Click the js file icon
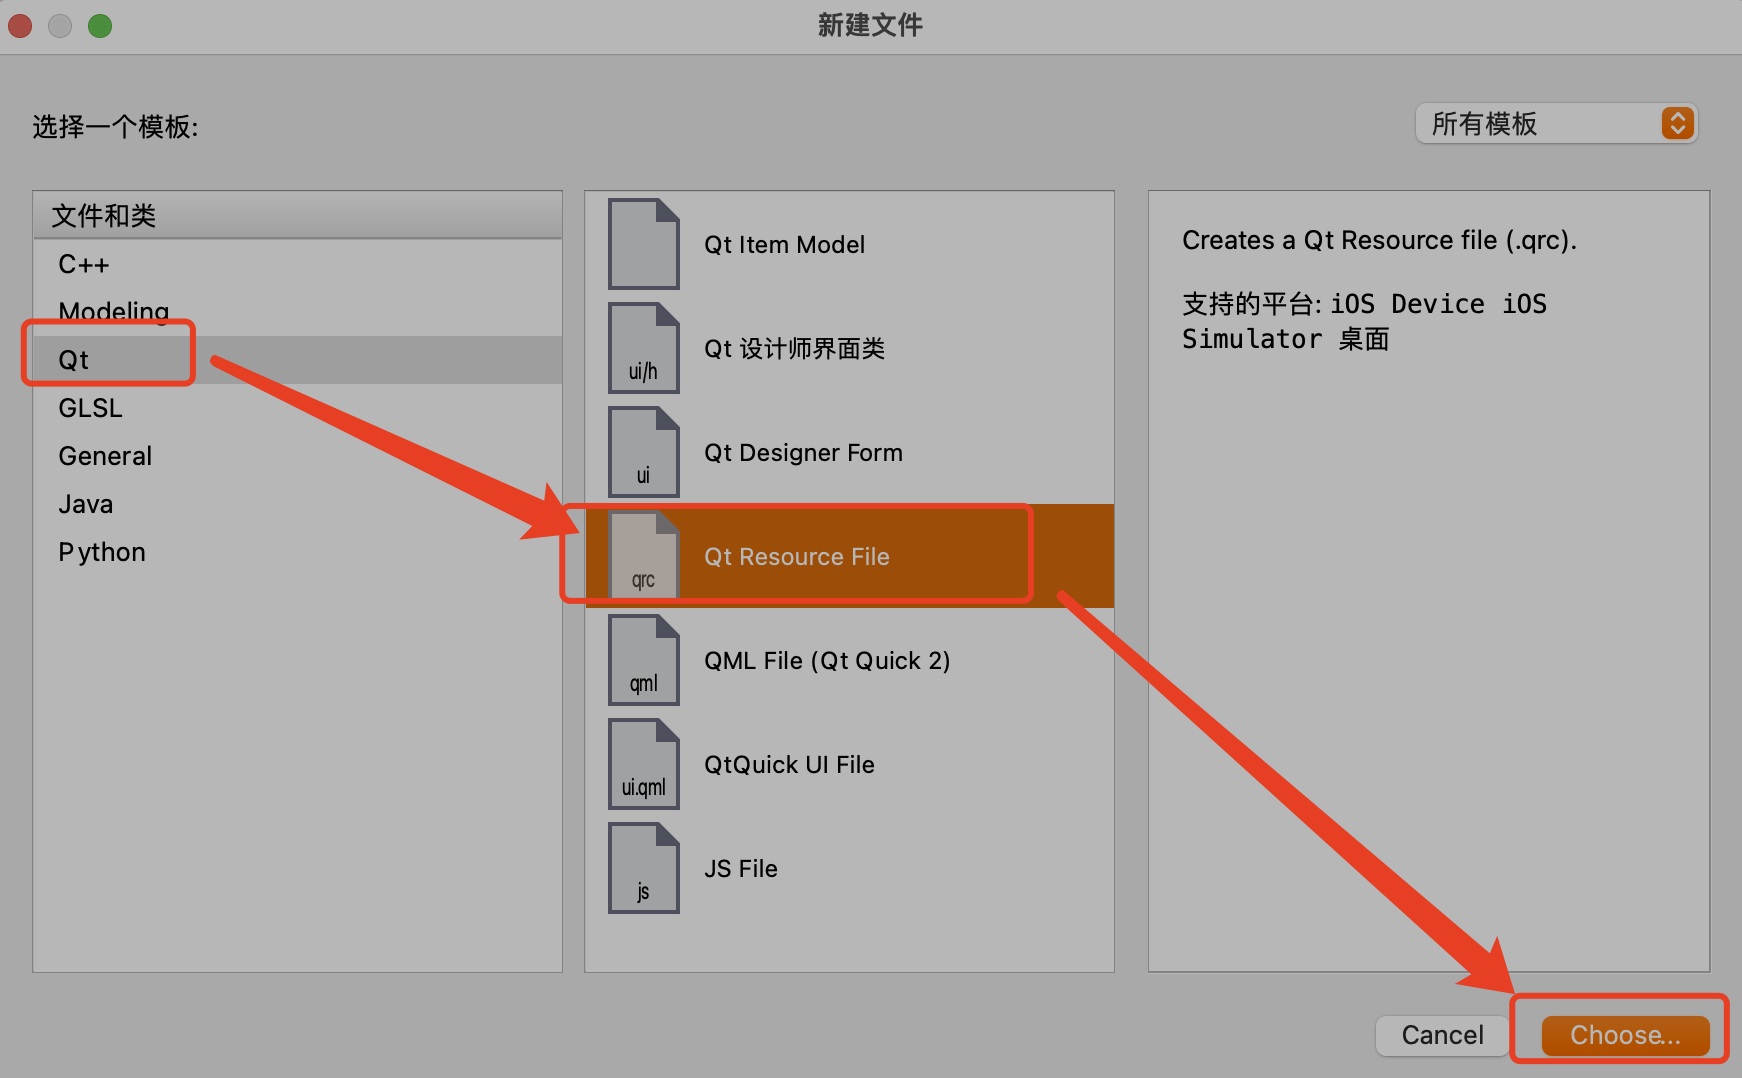The image size is (1742, 1078). (x=644, y=868)
